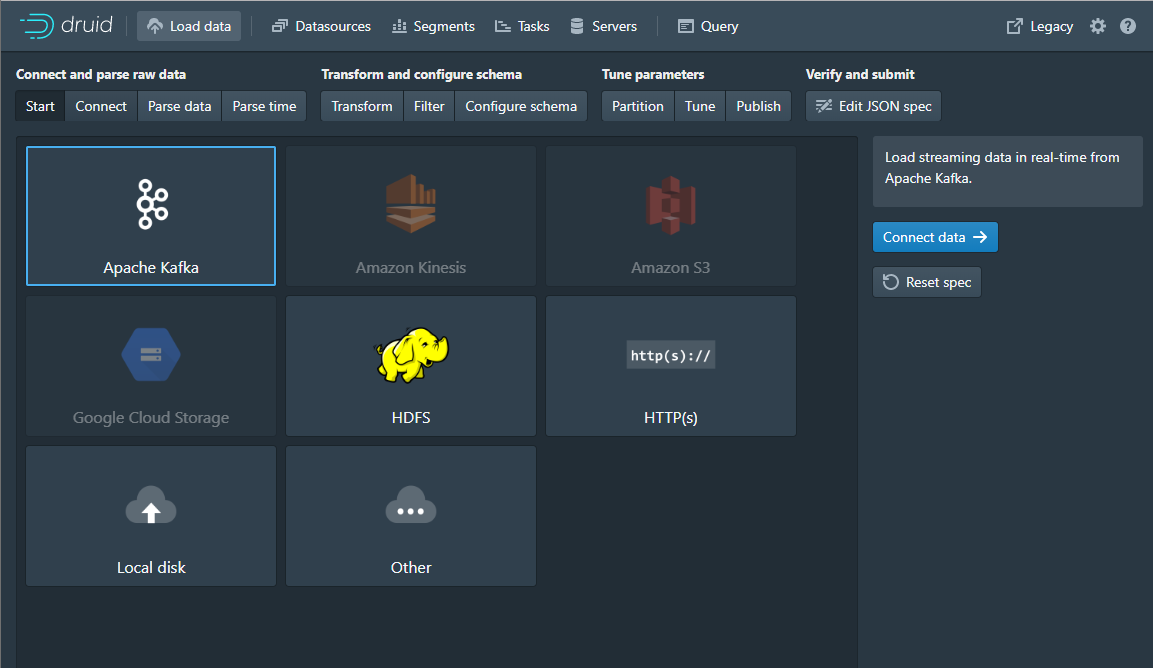This screenshot has height=668, width=1153.
Task: Go to the Segments view
Action: coord(433,26)
